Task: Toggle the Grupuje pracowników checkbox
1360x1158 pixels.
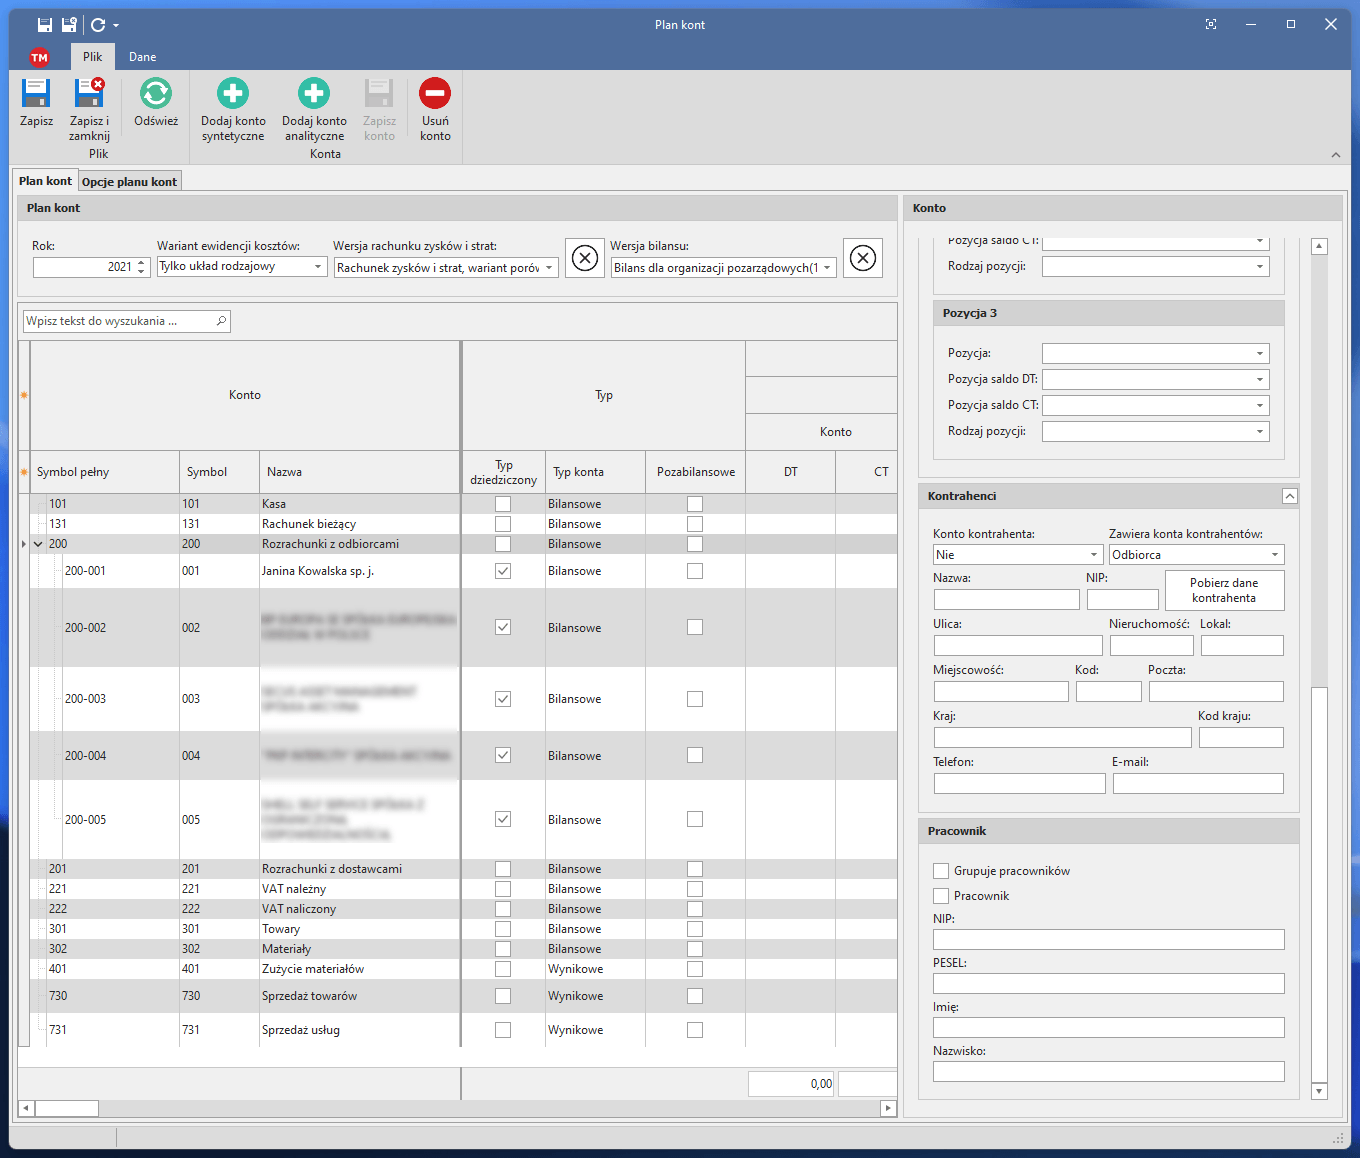Action: [941, 871]
